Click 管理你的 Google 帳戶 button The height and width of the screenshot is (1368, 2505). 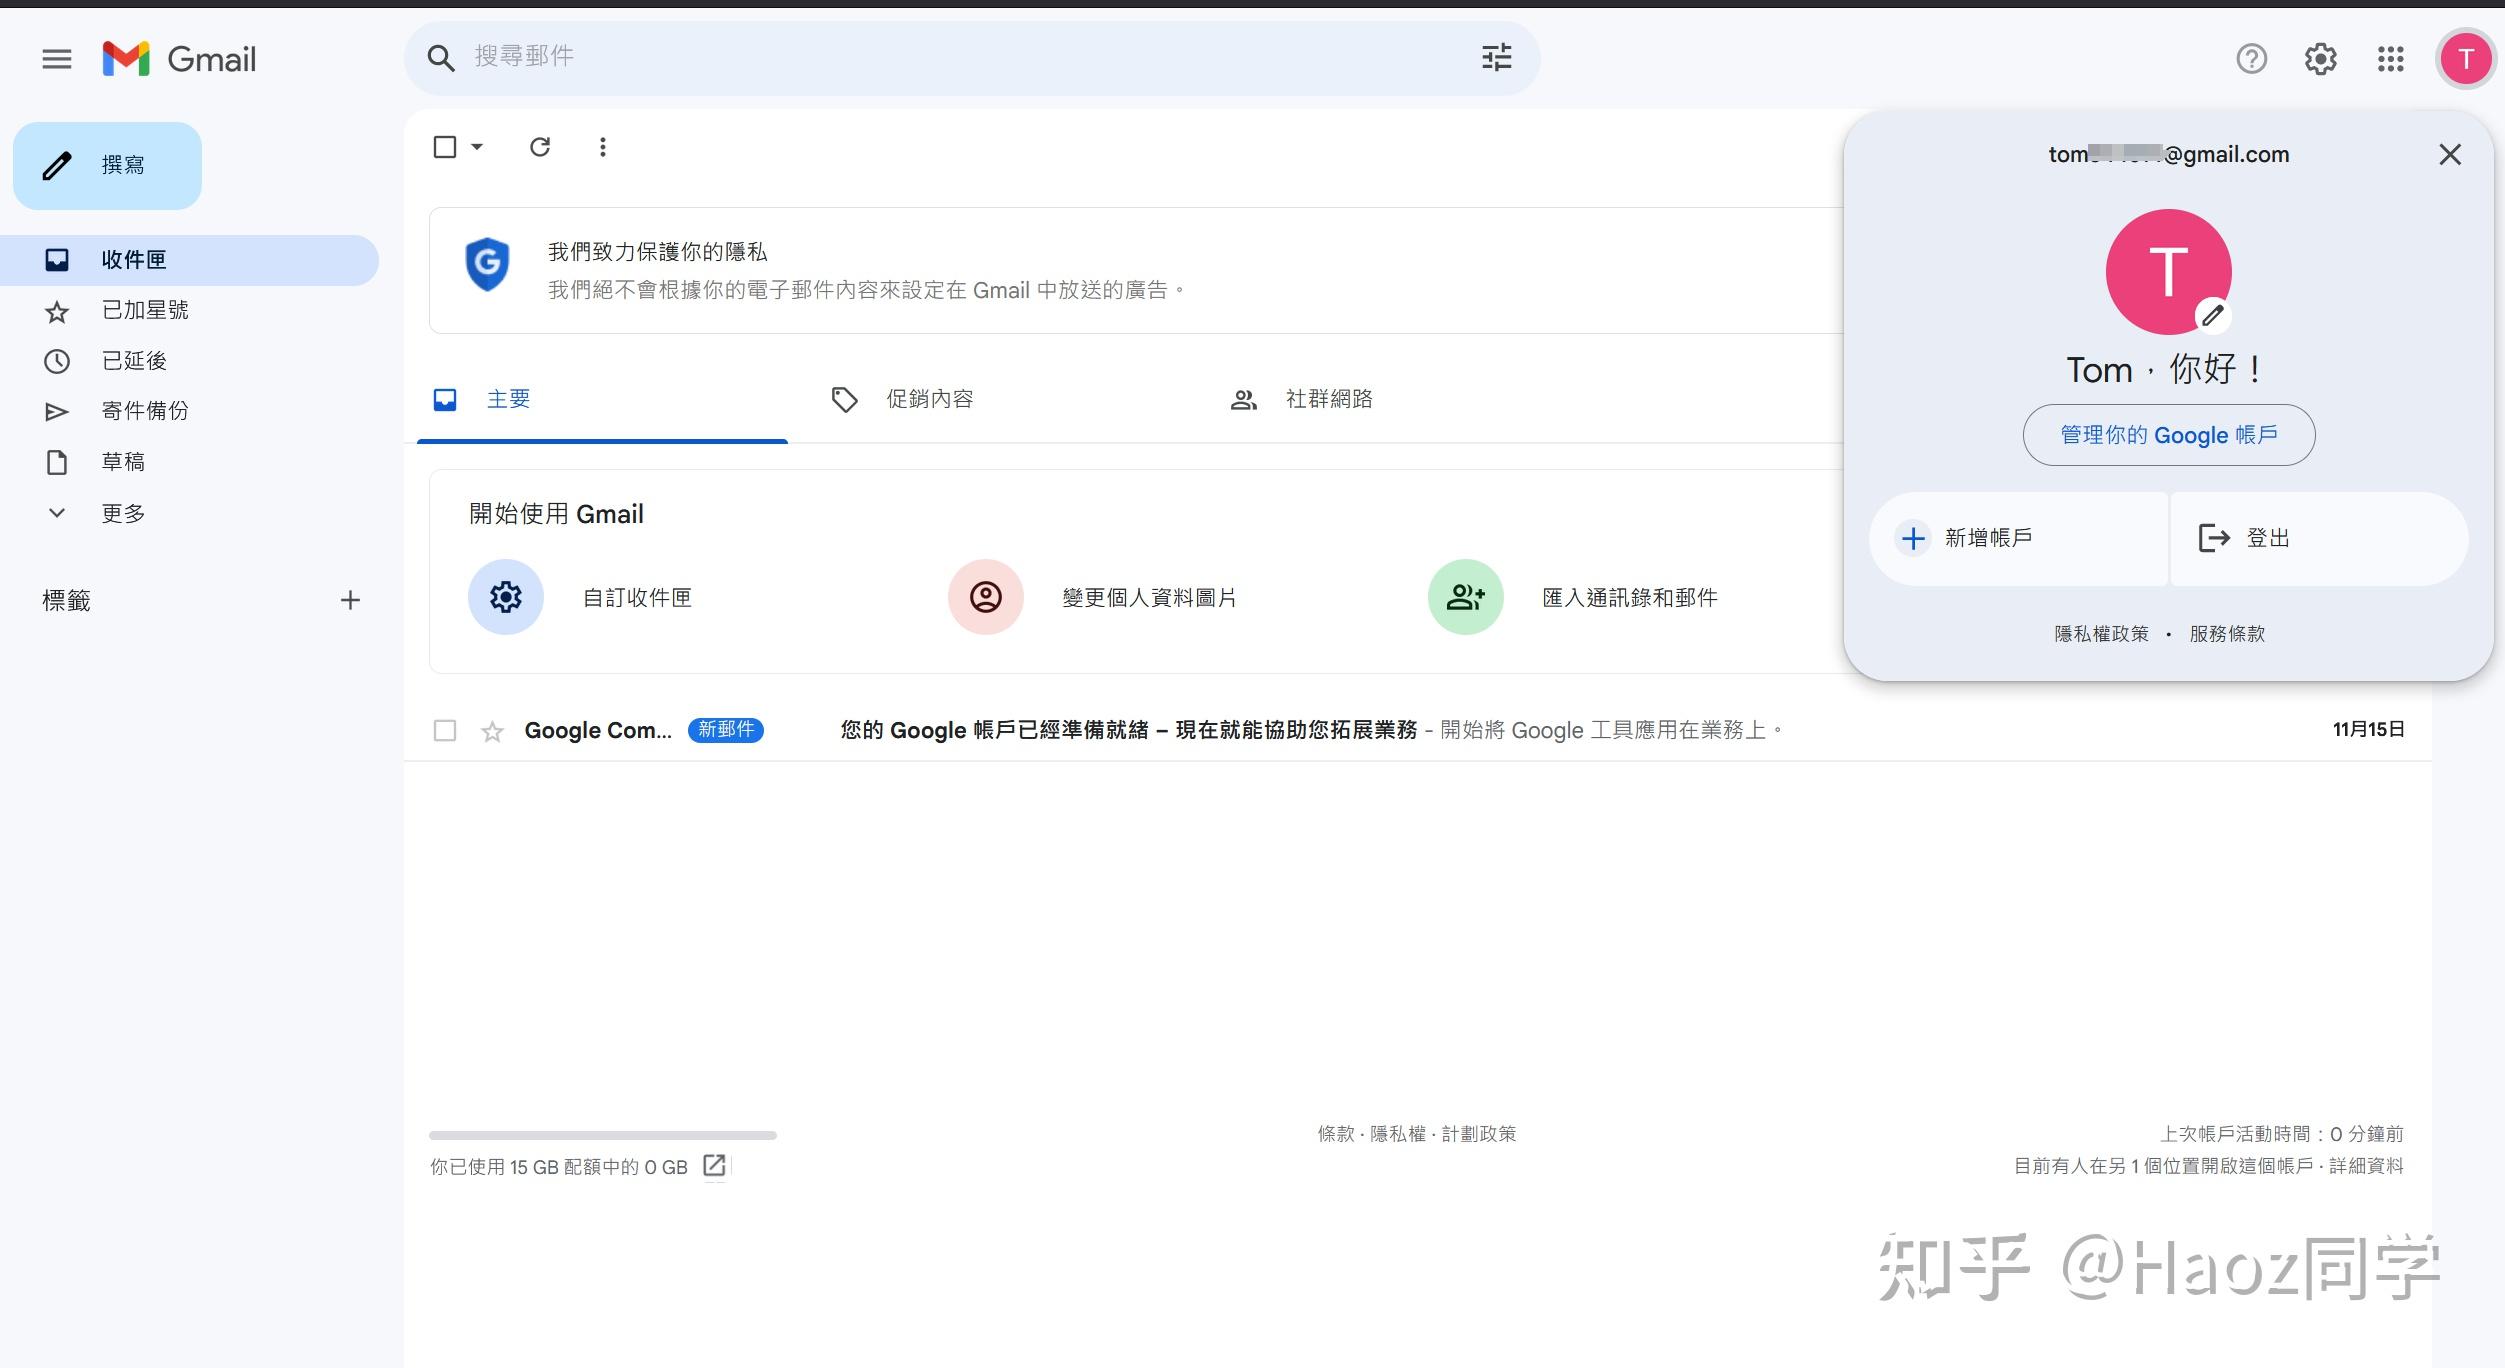click(2168, 435)
